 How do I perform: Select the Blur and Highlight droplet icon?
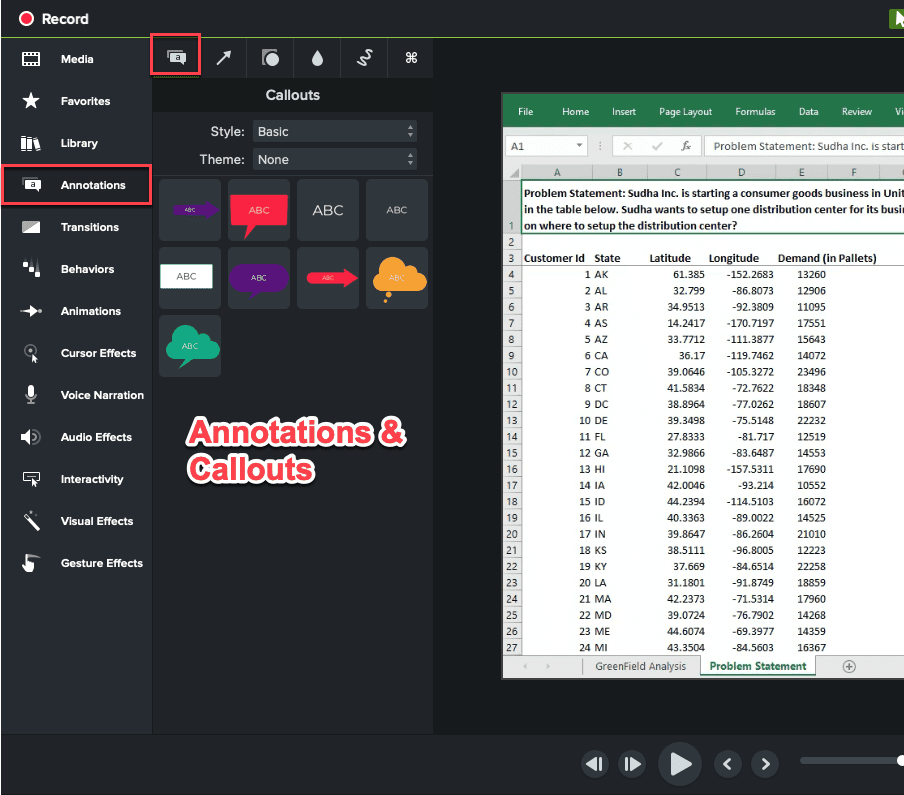pyautogui.click(x=317, y=58)
